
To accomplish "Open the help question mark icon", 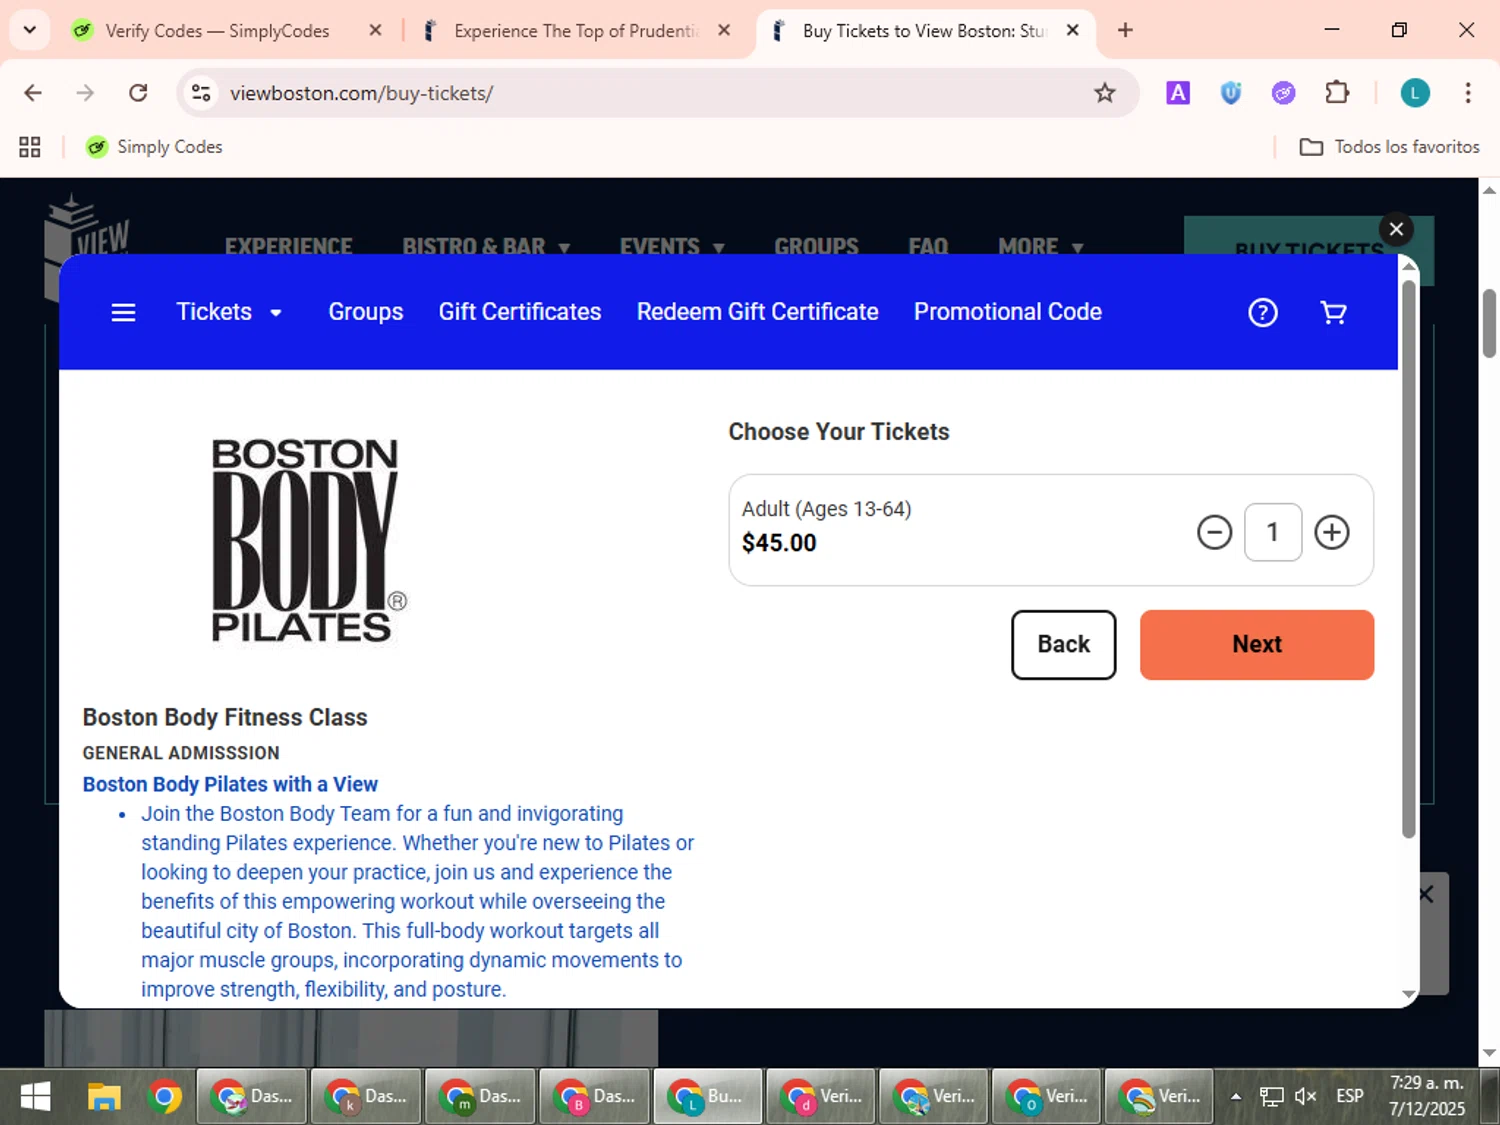I will (1263, 313).
